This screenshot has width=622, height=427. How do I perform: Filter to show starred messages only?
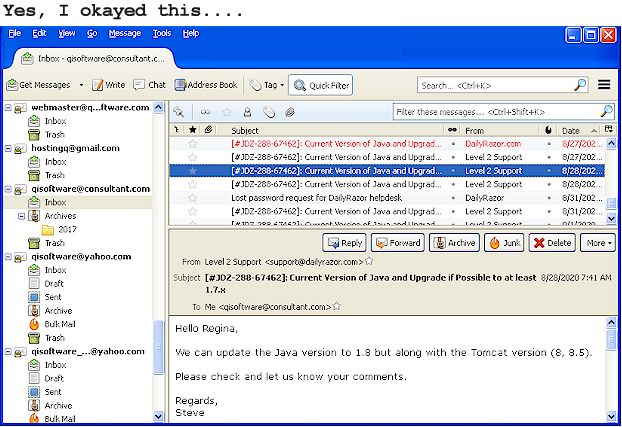(227, 112)
